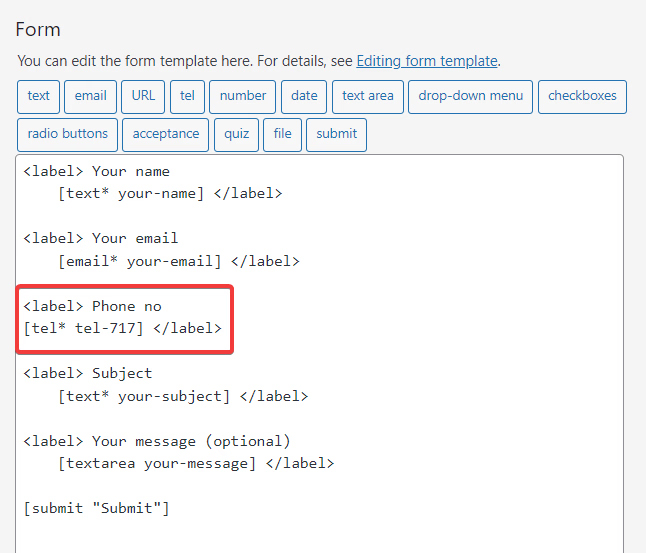This screenshot has height=553, width=646.
Task: Place cursor in '[textarea your-message]' tag
Action: click(x=157, y=464)
